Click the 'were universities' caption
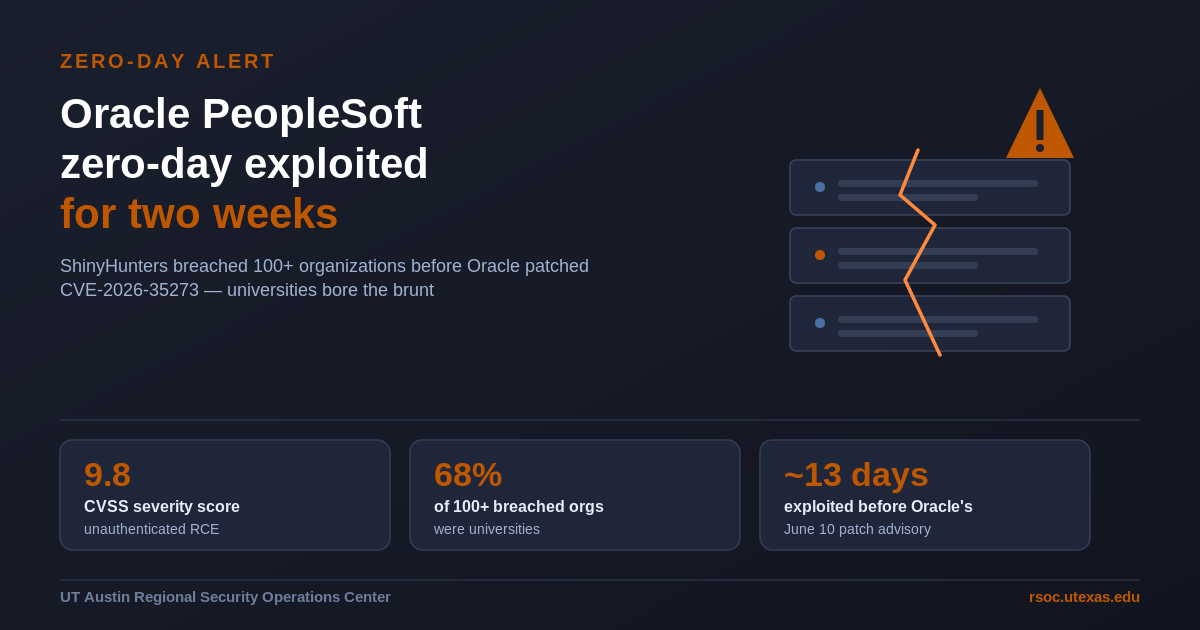Viewport: 1200px width, 630px height. pyautogui.click(x=487, y=529)
